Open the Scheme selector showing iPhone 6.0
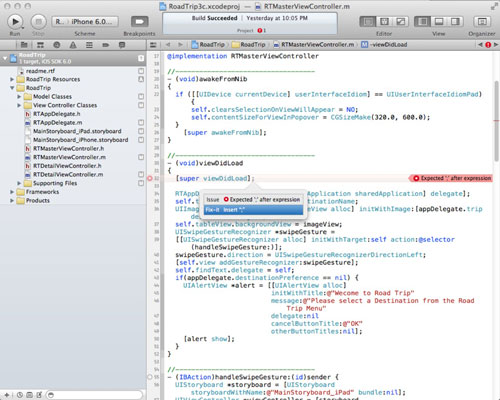This screenshot has height=400, width=500. pyautogui.click(x=85, y=22)
